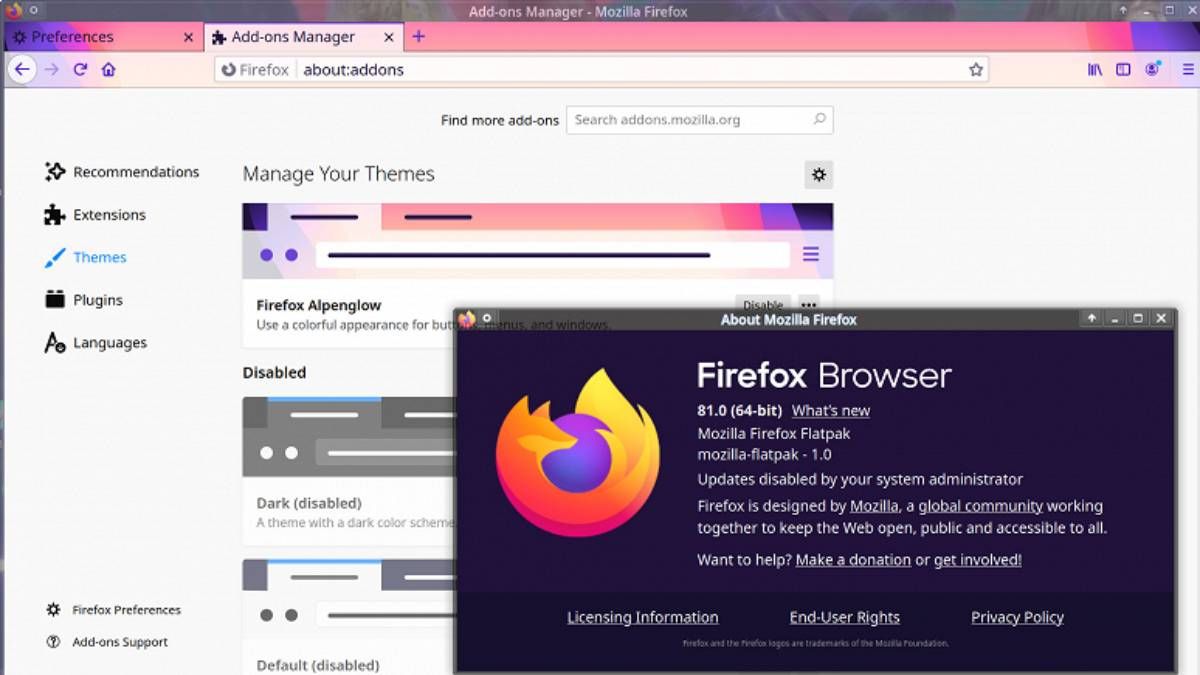Reload the current page
The width and height of the screenshot is (1200, 675).
pos(79,70)
